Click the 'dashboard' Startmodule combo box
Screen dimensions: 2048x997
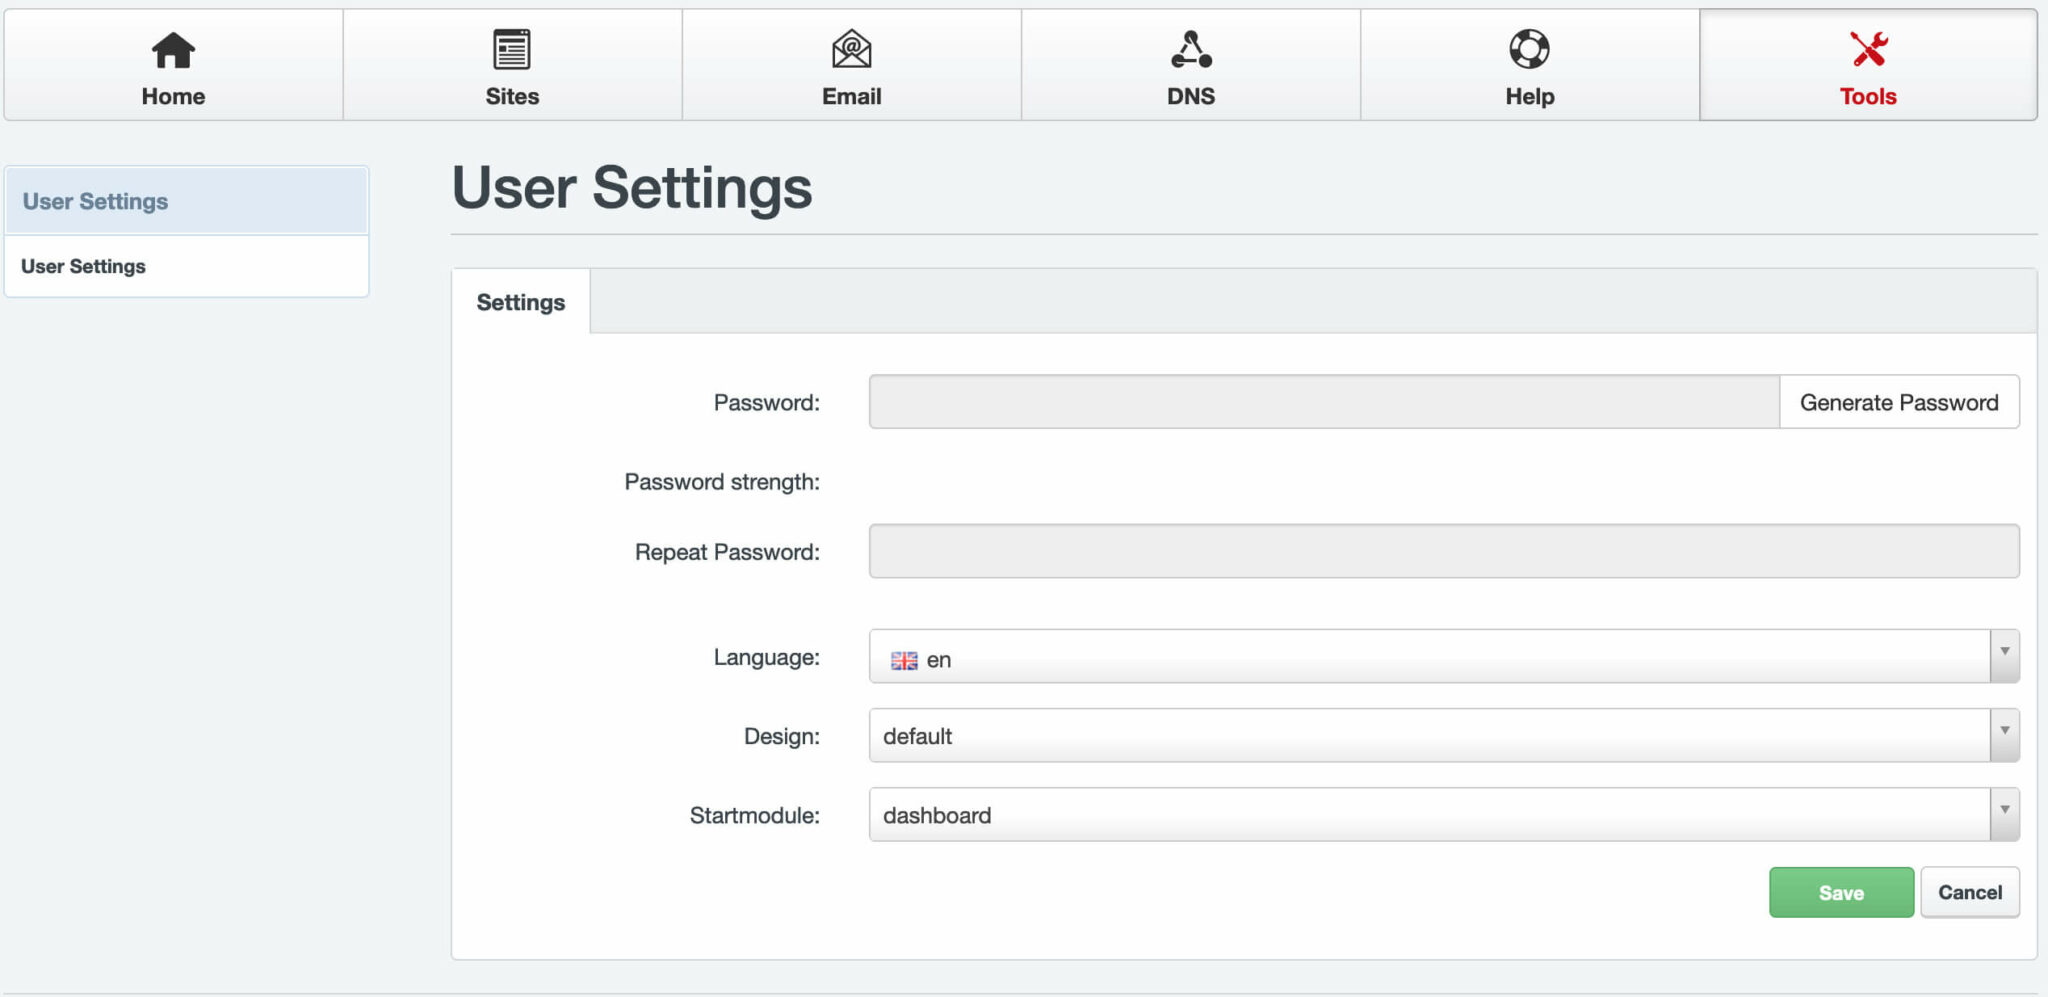[1444, 814]
